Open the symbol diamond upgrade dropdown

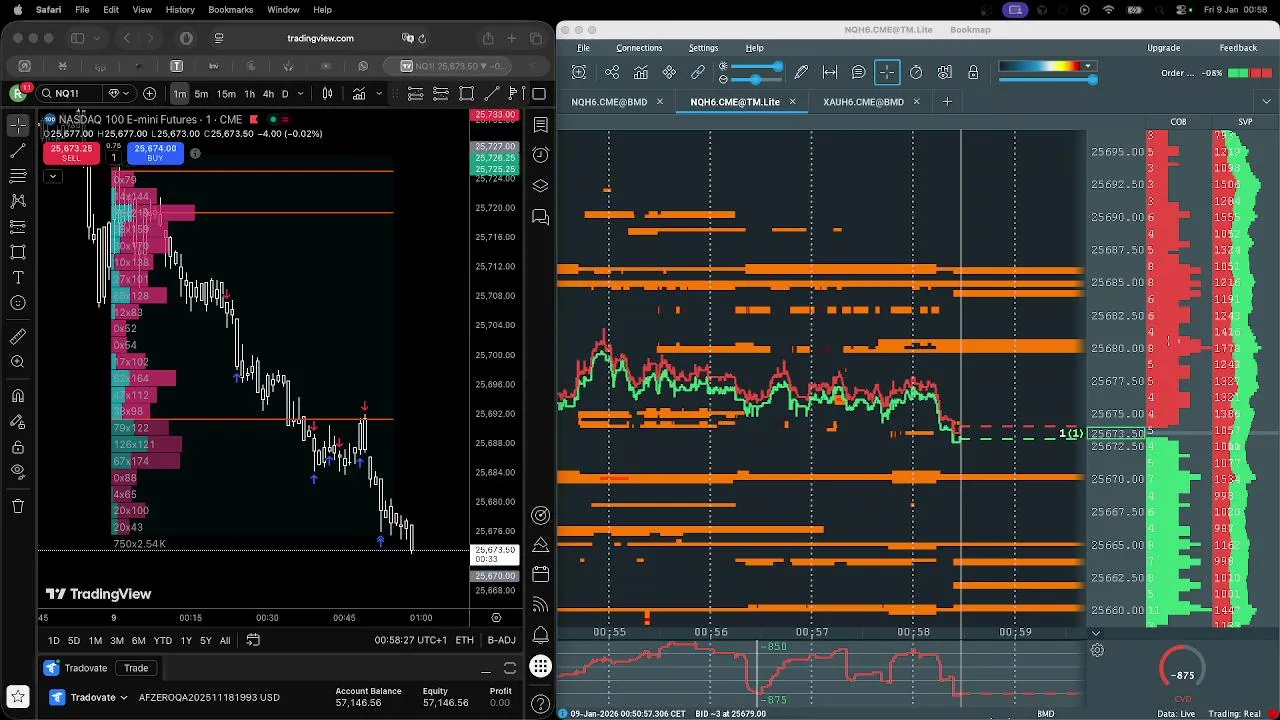[x=118, y=94]
